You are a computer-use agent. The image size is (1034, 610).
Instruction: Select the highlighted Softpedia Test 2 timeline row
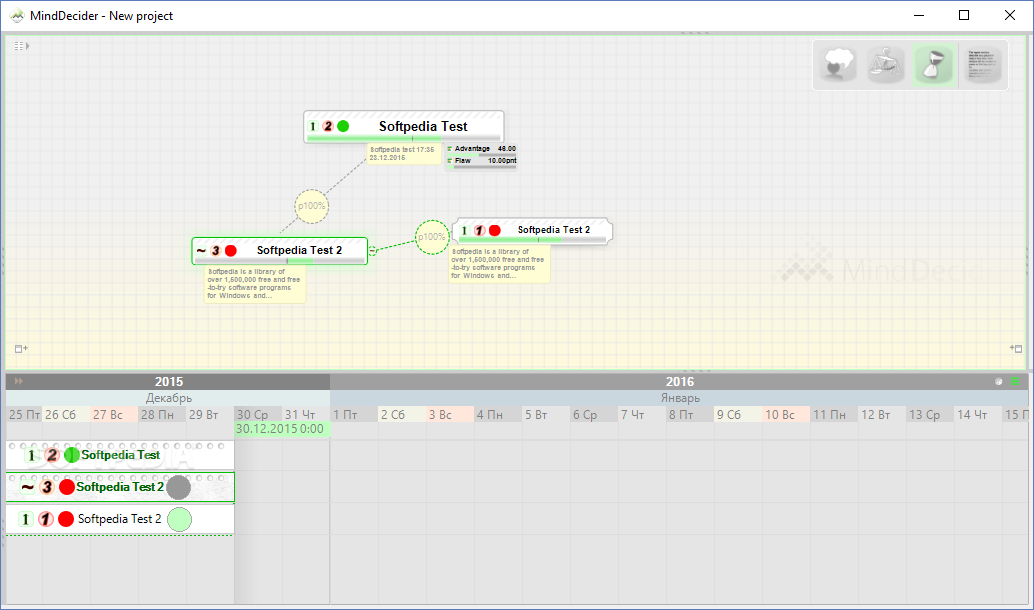point(120,487)
